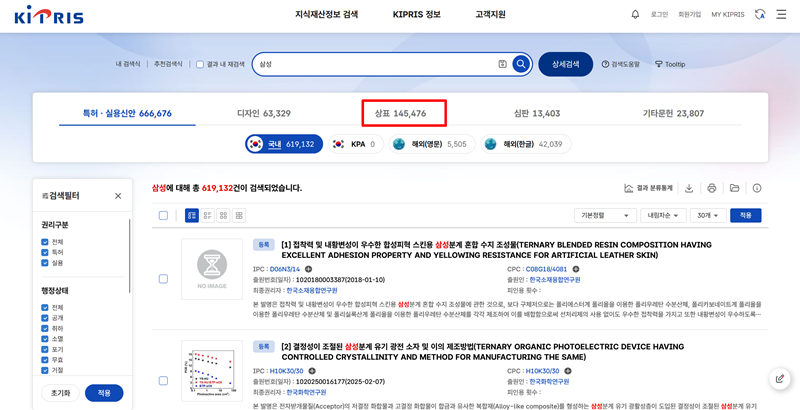Open MY KIPRIS

click(728, 14)
